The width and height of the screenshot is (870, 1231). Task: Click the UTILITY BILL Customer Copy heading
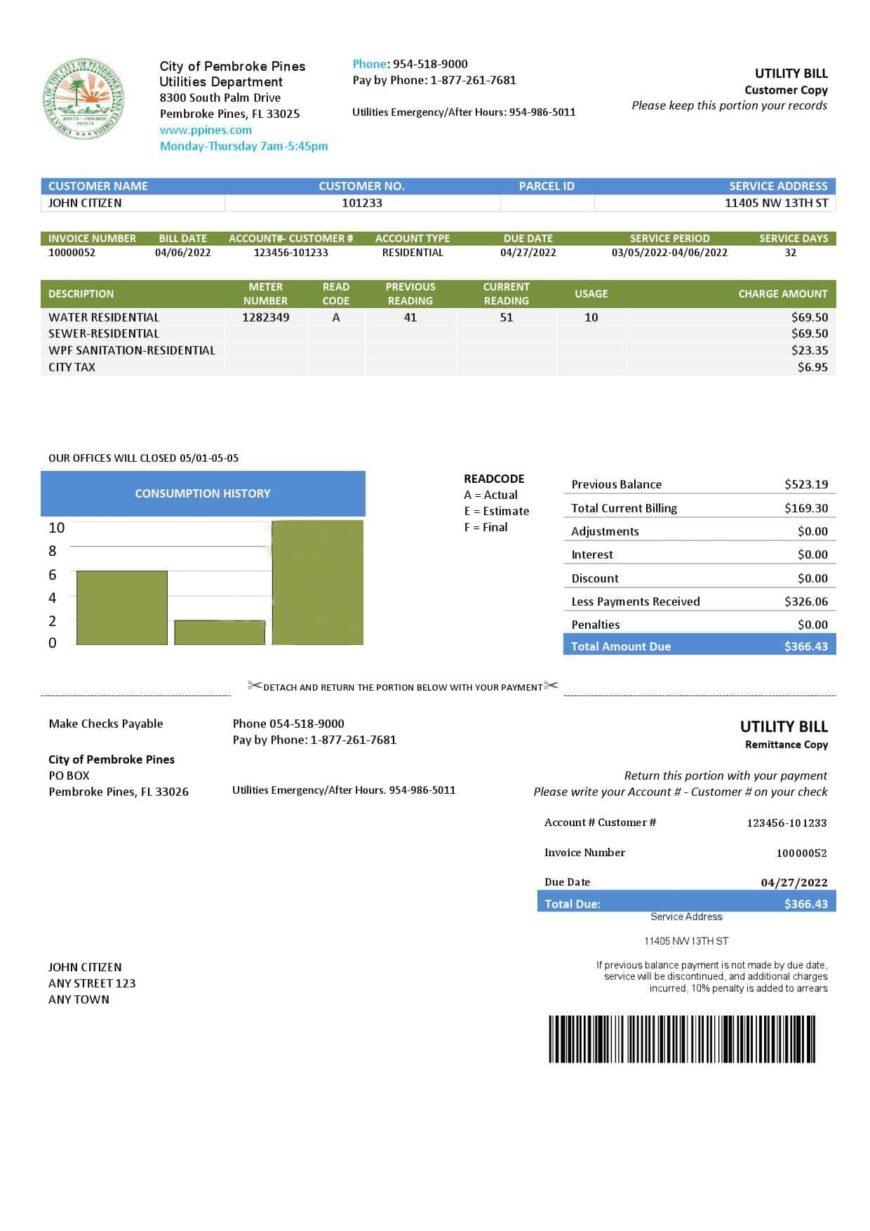pos(789,80)
